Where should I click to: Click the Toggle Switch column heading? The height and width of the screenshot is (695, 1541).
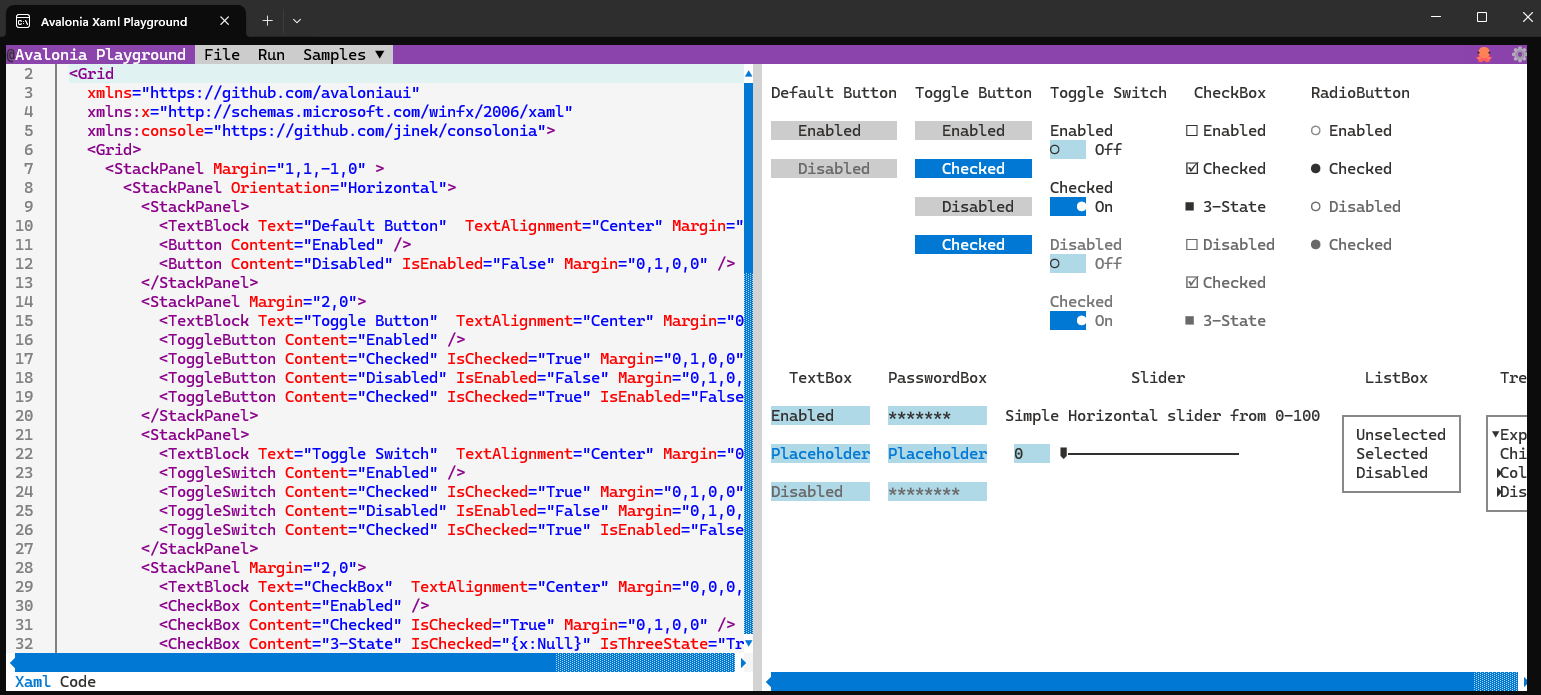[1108, 93]
